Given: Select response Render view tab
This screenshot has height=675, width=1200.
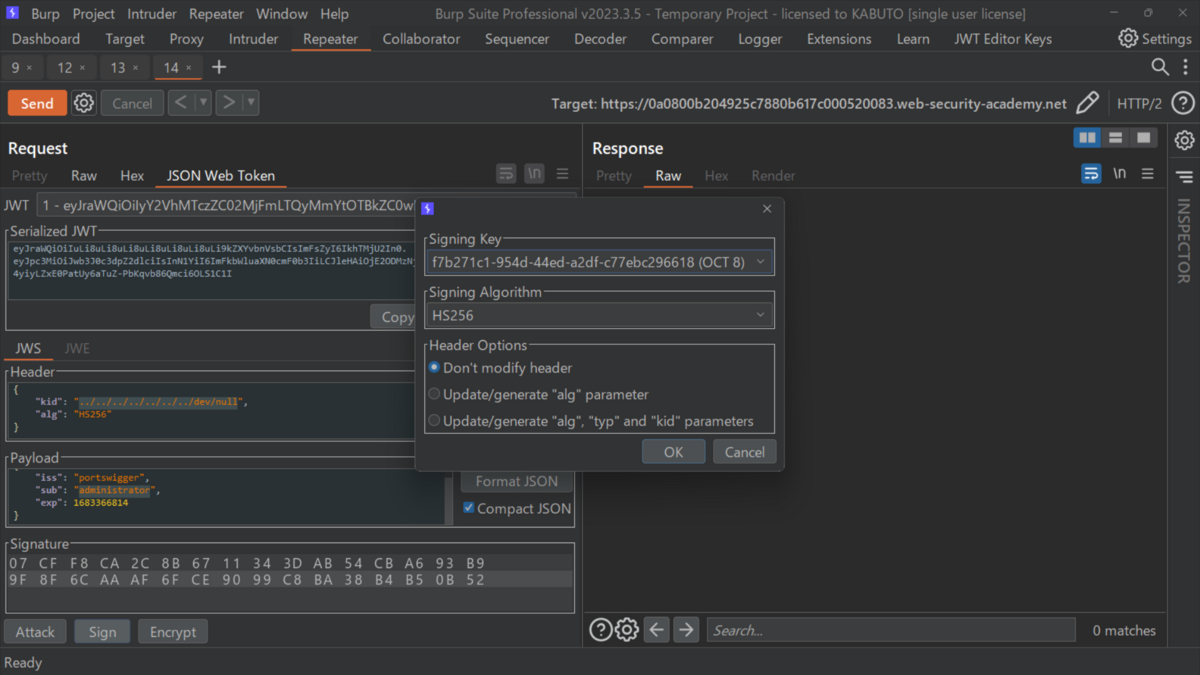Looking at the screenshot, I should point(773,175).
